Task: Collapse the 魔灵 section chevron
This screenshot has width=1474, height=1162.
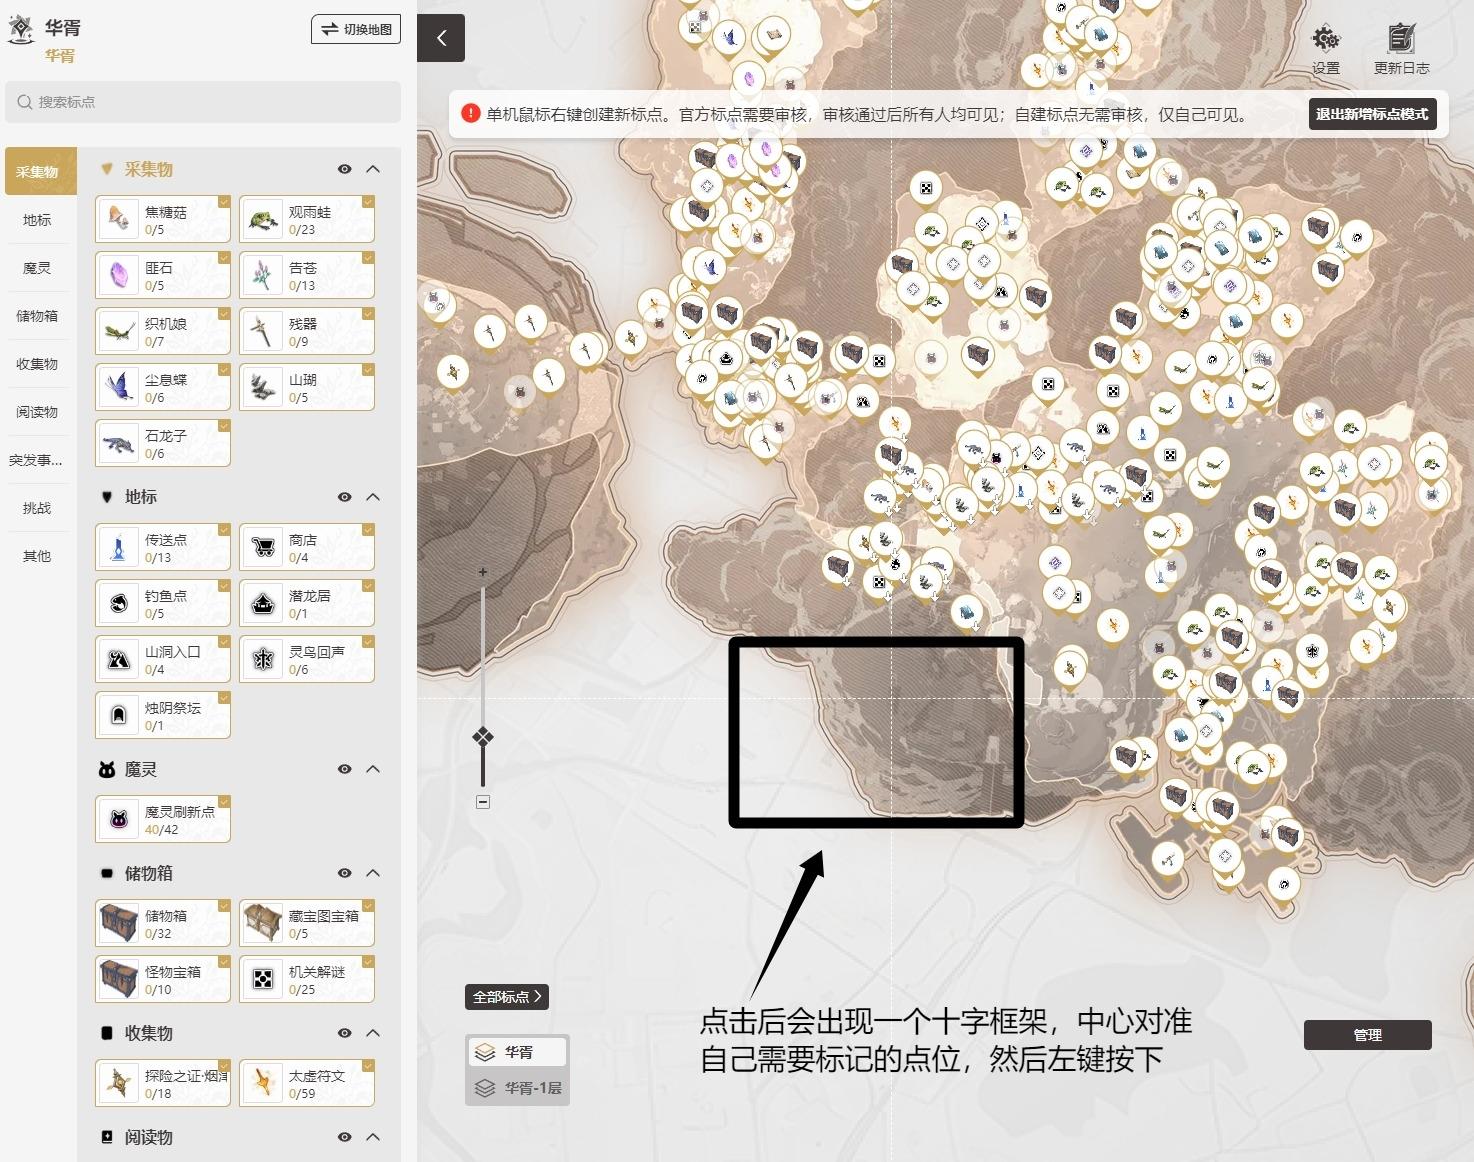Action: pyautogui.click(x=373, y=769)
